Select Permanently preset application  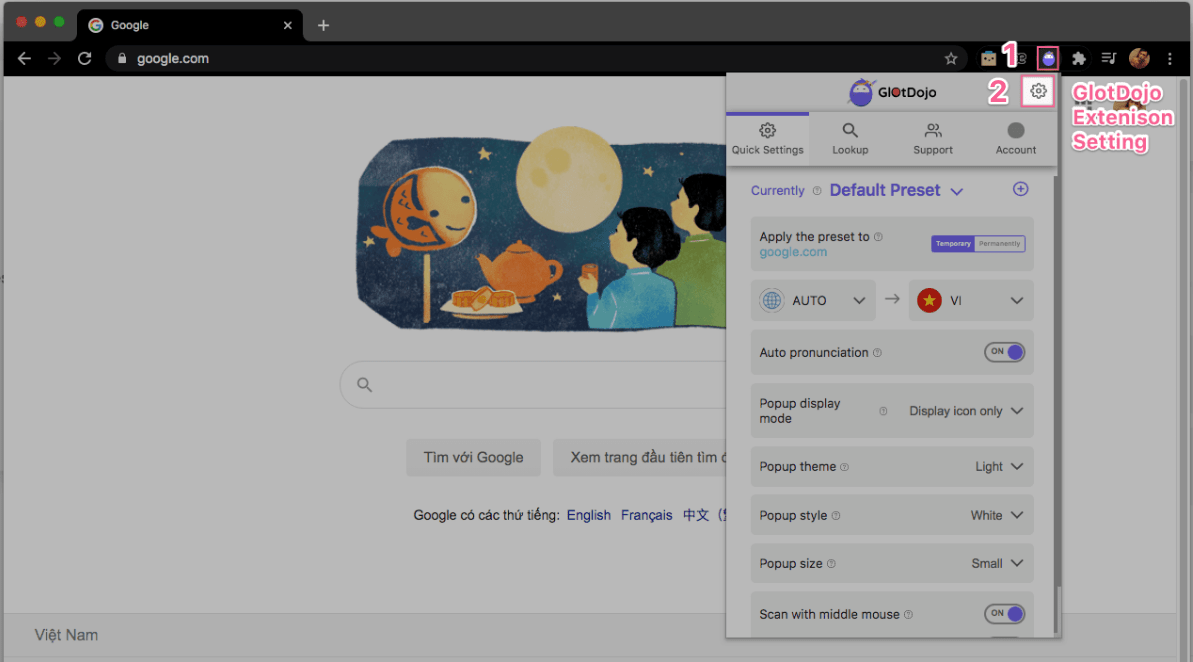[x=1000, y=243]
